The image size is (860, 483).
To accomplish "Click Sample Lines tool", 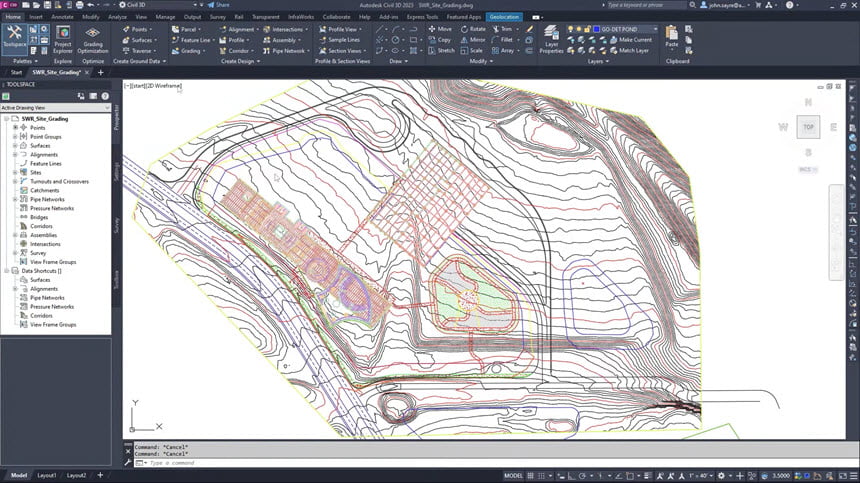I will (x=339, y=40).
